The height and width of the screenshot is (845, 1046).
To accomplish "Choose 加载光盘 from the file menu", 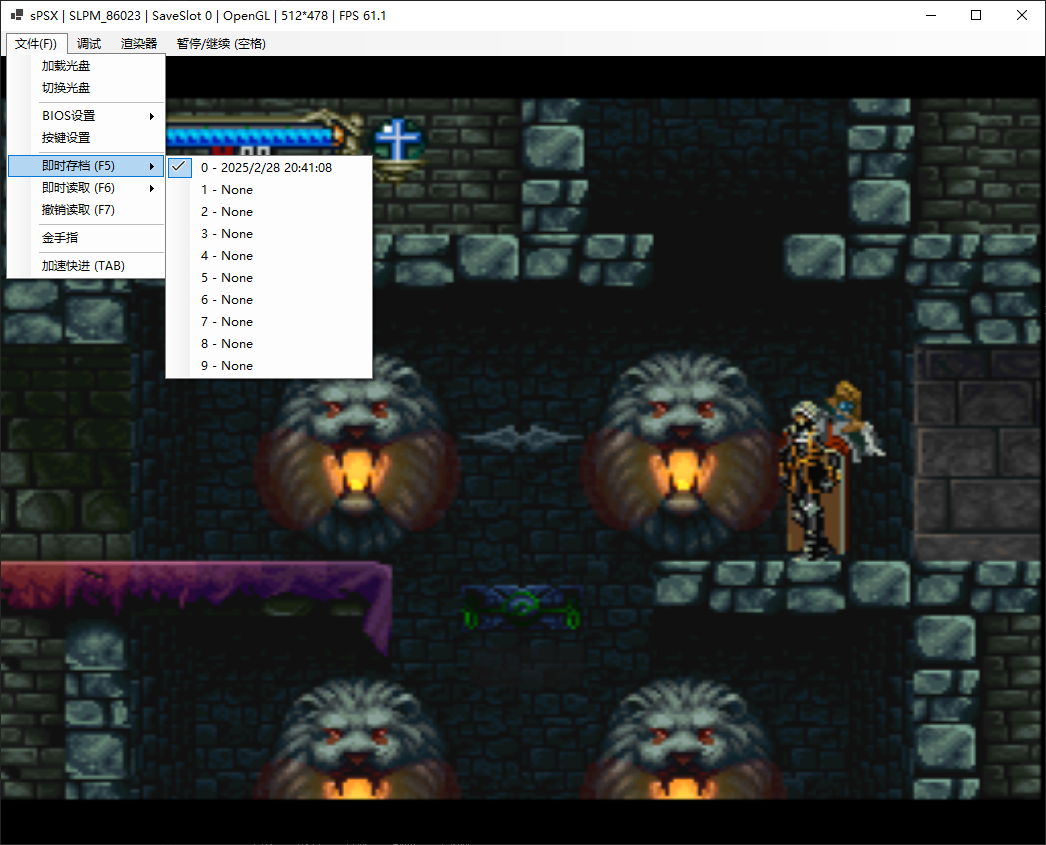I will [86, 65].
